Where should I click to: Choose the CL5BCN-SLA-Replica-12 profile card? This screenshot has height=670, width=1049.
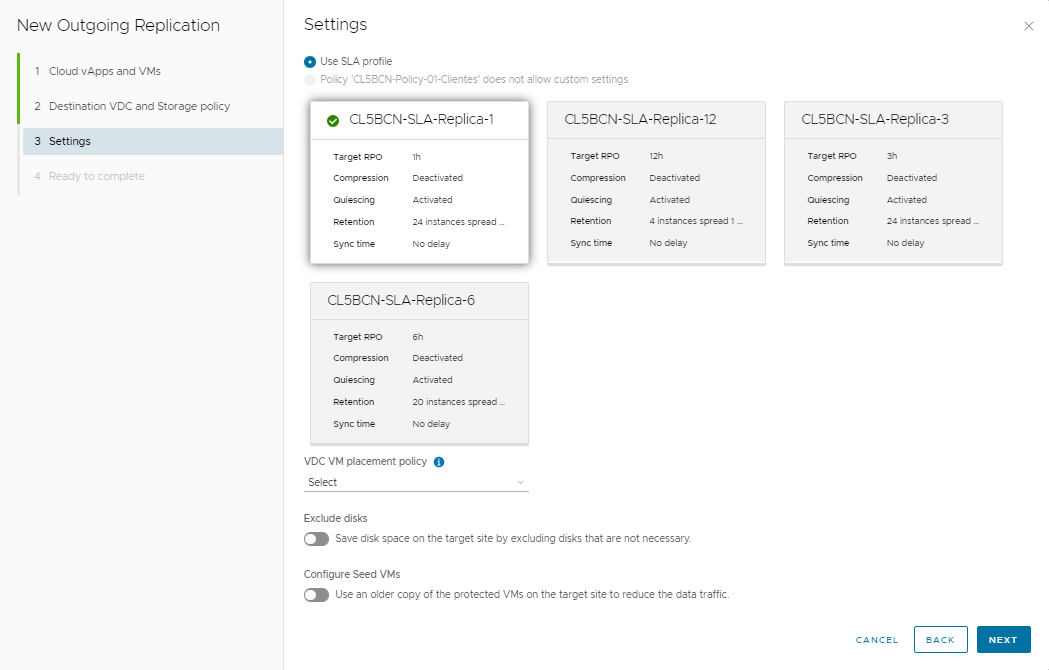(656, 183)
